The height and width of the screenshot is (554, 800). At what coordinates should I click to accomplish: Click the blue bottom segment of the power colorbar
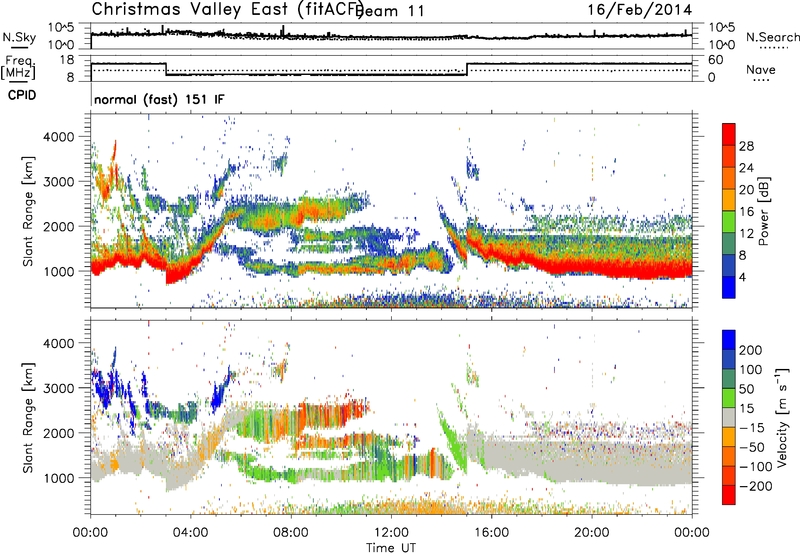pos(729,287)
